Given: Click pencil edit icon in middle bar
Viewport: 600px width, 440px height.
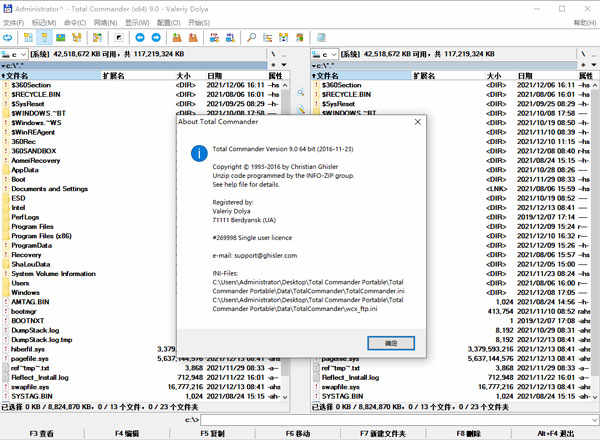Looking at the screenshot, I should coord(301,109).
